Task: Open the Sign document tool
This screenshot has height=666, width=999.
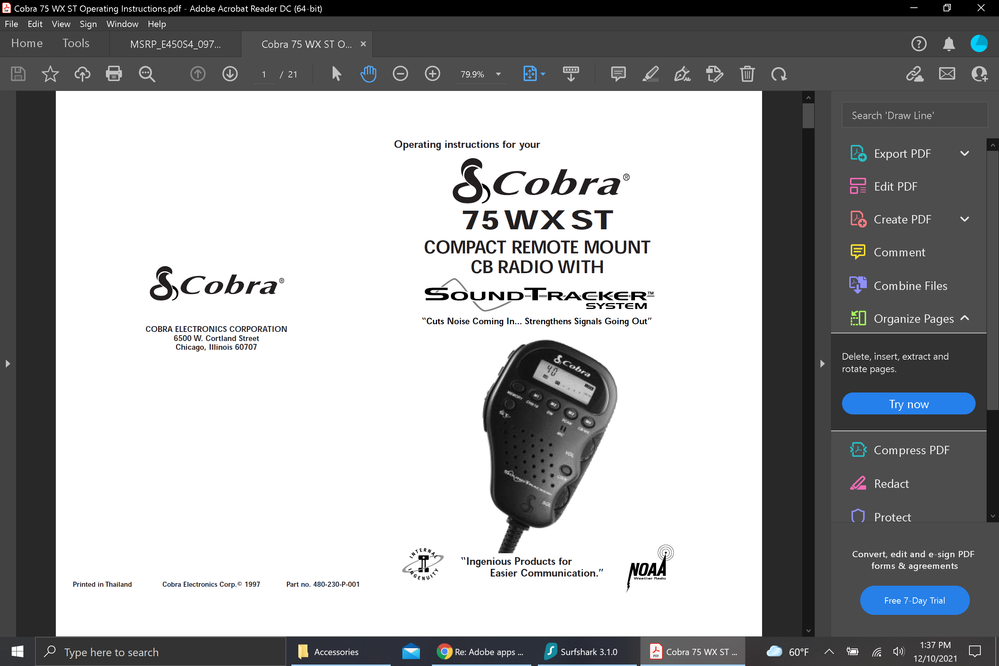Action: pyautogui.click(x=682, y=74)
